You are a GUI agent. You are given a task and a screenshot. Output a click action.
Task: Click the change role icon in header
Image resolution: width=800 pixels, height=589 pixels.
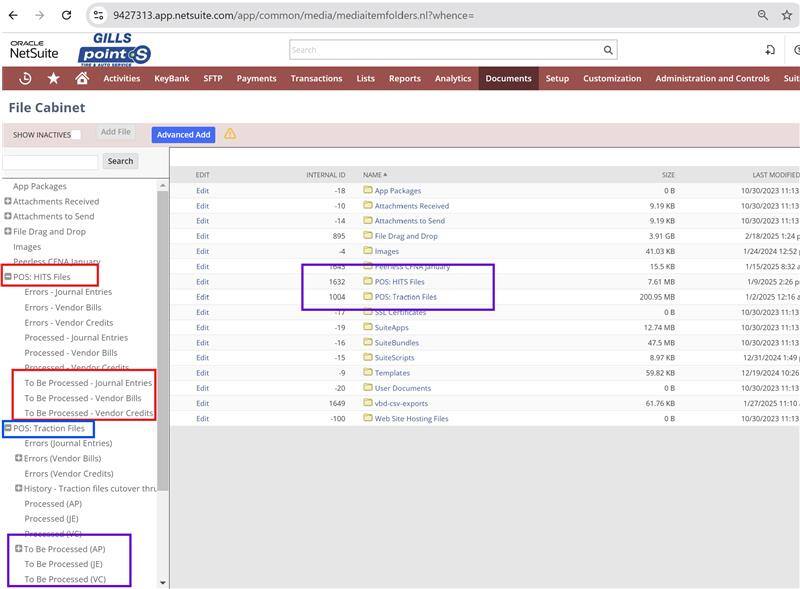click(x=770, y=50)
